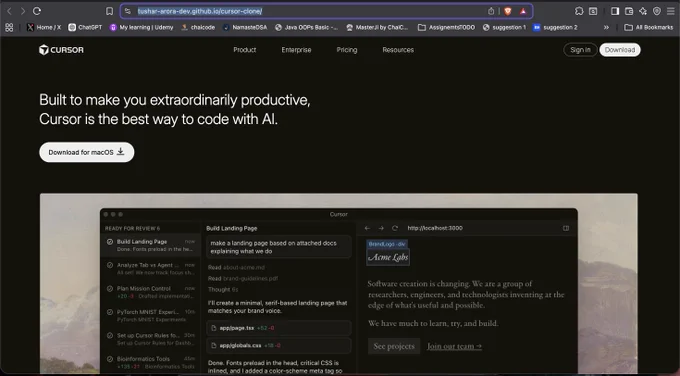The width and height of the screenshot is (680, 376).
Task: Open the app/page.tsx file chip
Action: [x=279, y=328]
